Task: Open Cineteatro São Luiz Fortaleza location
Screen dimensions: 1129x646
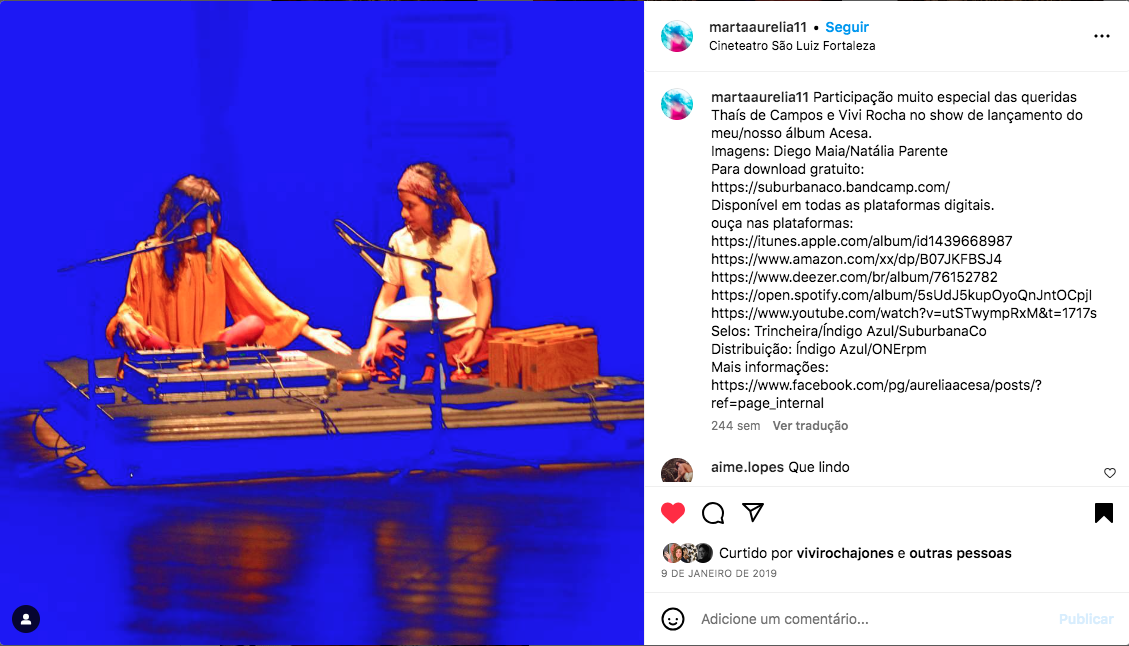Action: [x=792, y=46]
